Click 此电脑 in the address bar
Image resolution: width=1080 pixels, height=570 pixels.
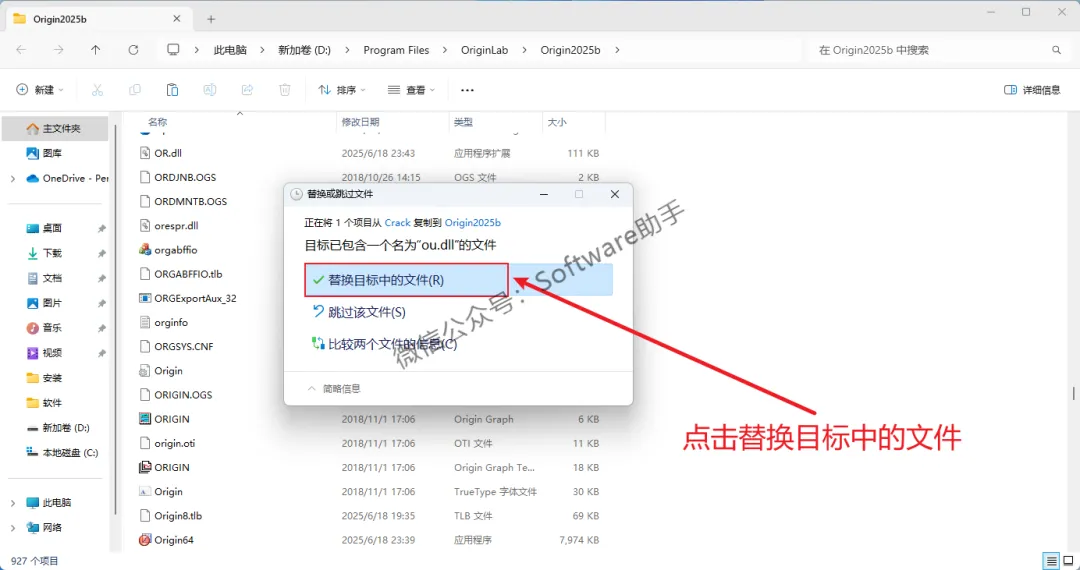230,50
